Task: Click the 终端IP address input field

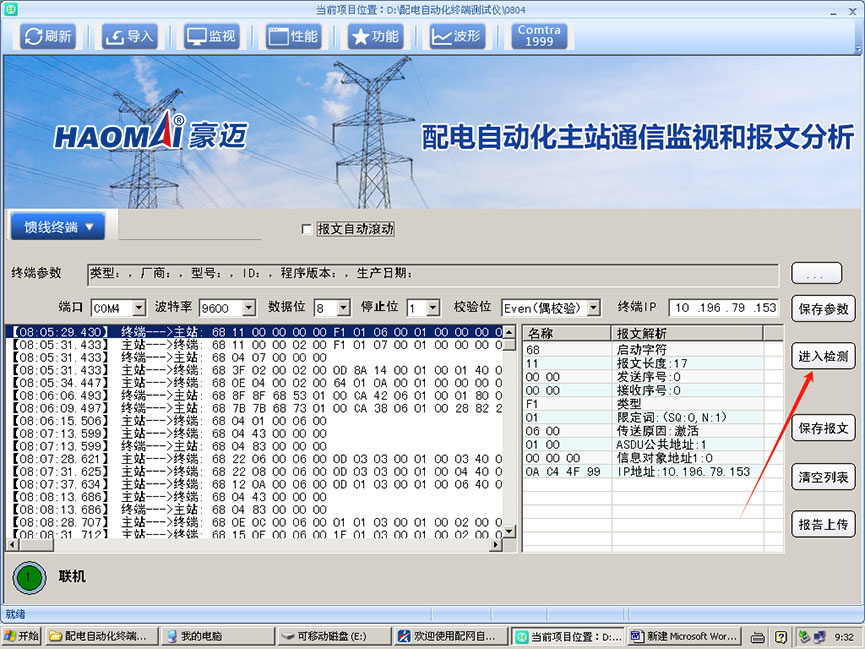Action: click(x=724, y=308)
